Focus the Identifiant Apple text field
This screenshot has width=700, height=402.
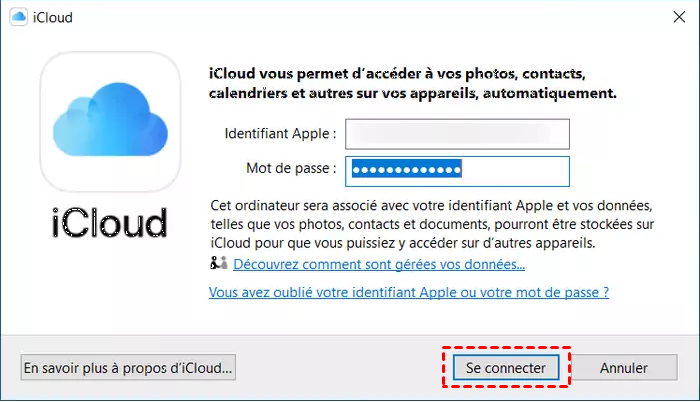[x=457, y=134]
